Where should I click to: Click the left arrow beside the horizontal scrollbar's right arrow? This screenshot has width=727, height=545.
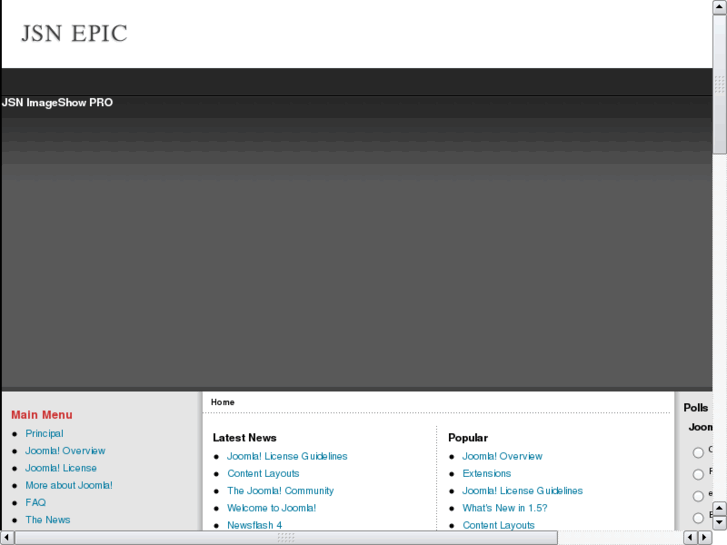click(690, 538)
